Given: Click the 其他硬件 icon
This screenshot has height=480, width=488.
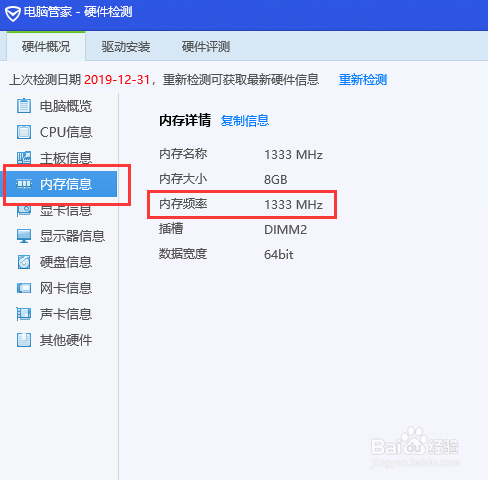Looking at the screenshot, I should point(24,340).
